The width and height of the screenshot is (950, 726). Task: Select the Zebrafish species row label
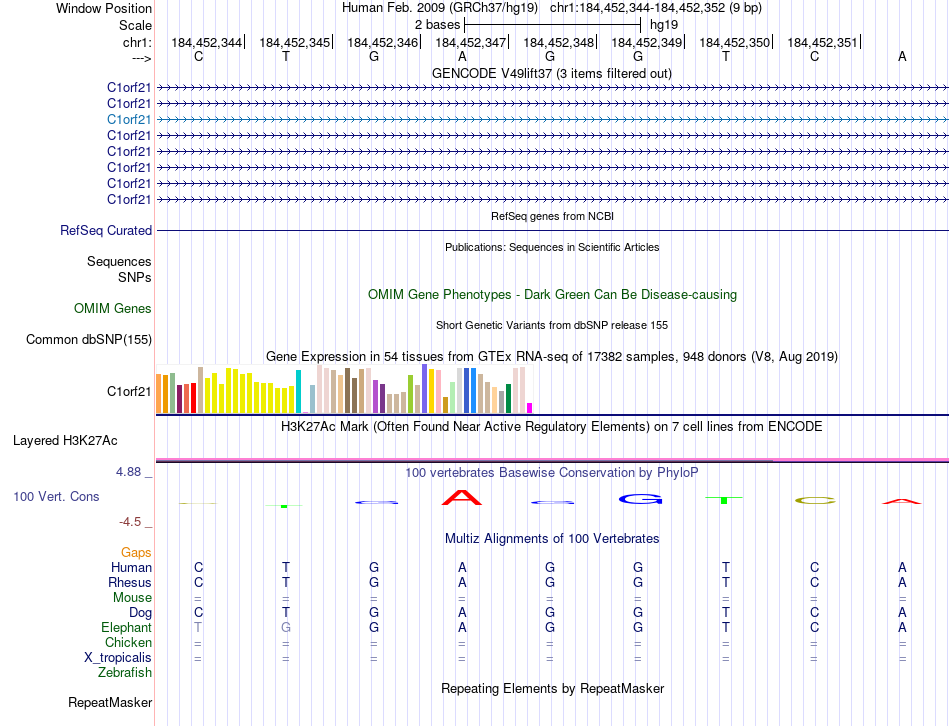tap(125, 673)
